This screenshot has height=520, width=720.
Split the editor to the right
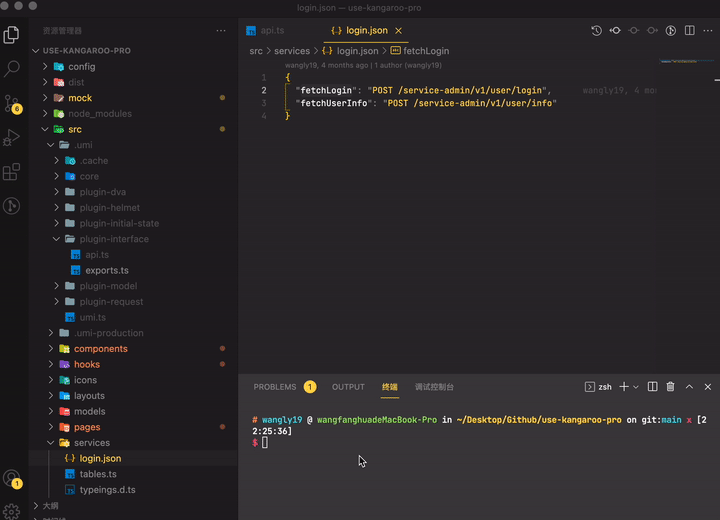(690, 30)
